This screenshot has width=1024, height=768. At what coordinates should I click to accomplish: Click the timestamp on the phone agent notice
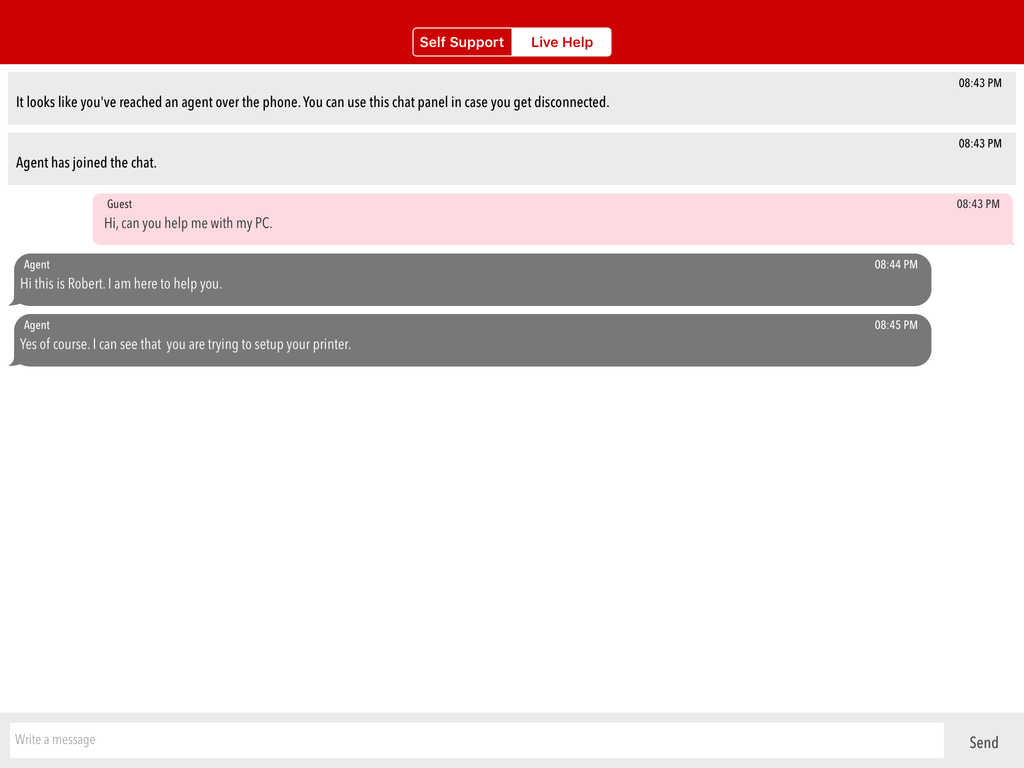click(x=979, y=83)
